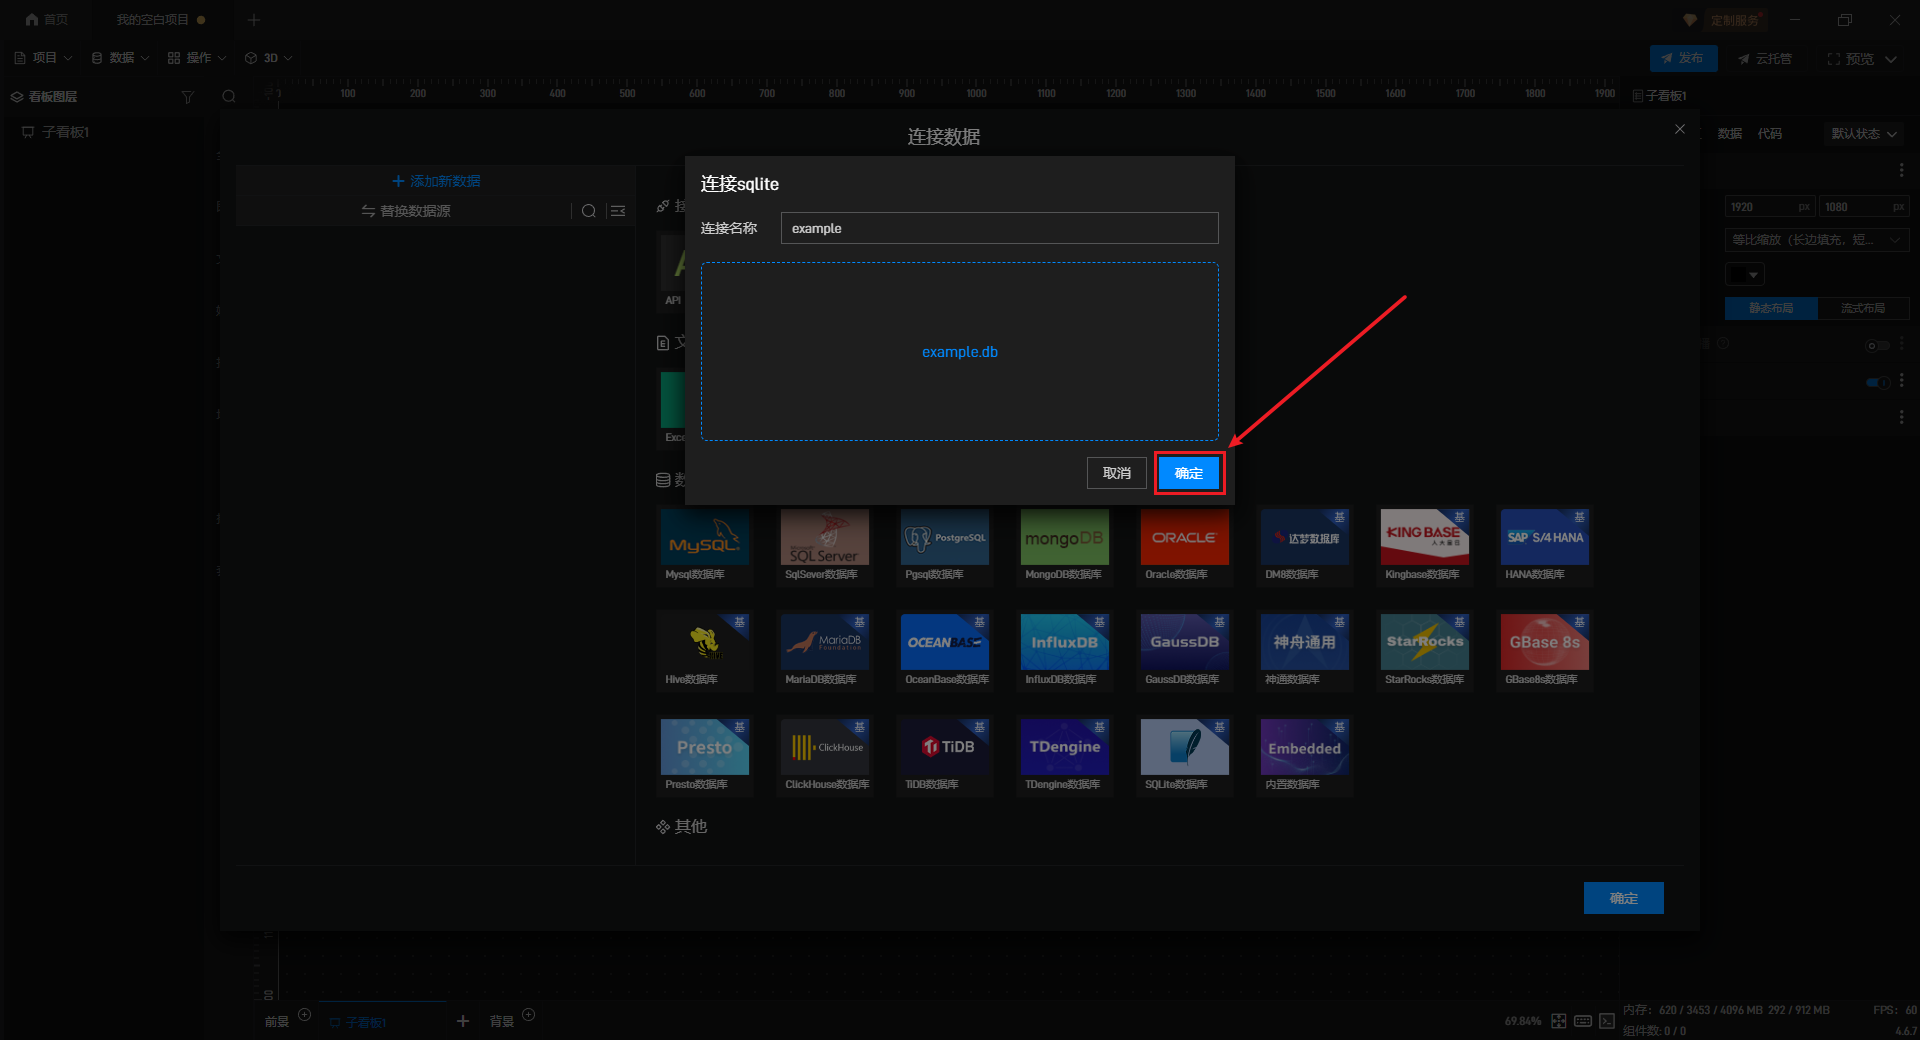Click the SQLite database icon
1920x1040 pixels.
coord(1184,747)
